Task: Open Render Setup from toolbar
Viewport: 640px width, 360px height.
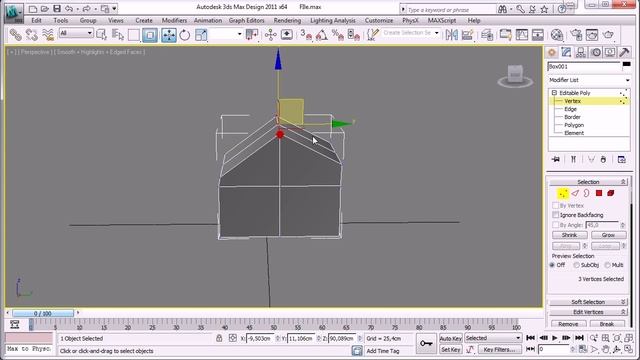Action: tap(576, 35)
